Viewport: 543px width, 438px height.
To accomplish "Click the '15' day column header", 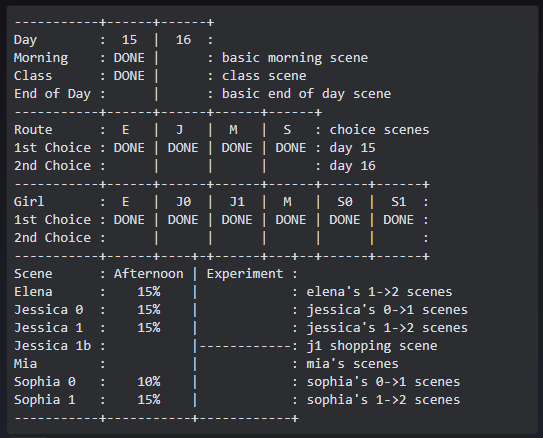I will tap(129, 40).
